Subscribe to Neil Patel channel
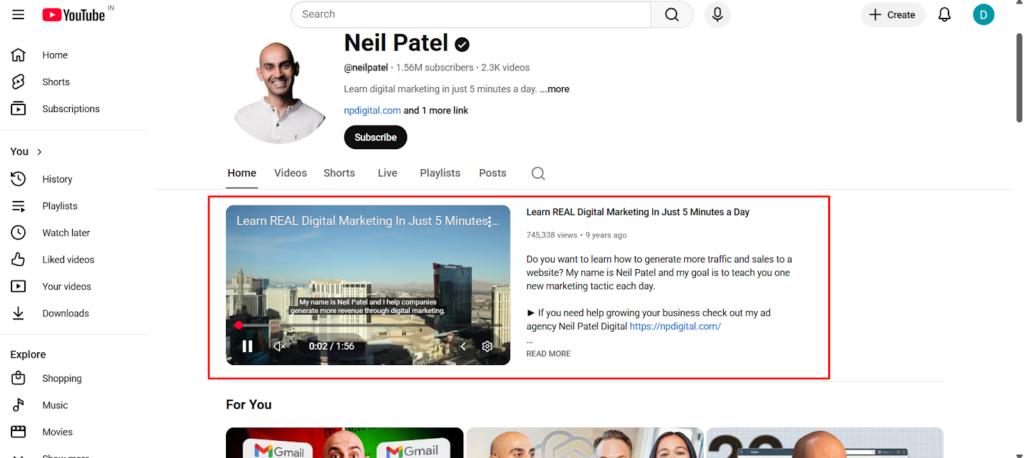The image size is (1024, 458). tap(376, 137)
